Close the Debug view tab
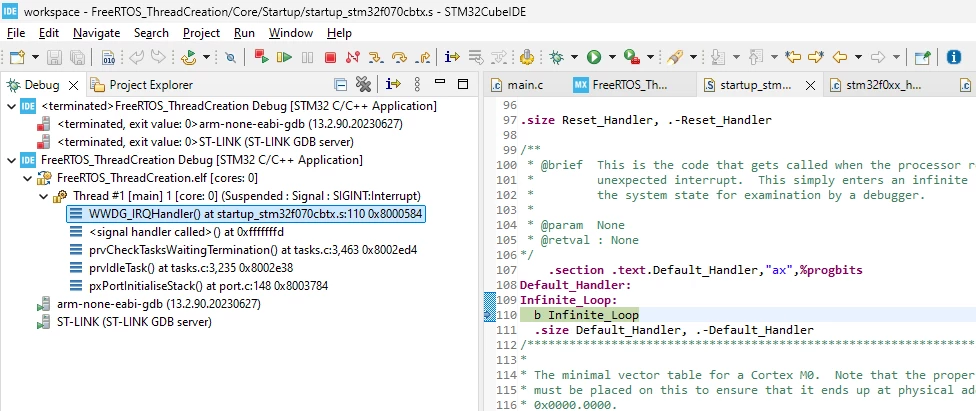 73,85
